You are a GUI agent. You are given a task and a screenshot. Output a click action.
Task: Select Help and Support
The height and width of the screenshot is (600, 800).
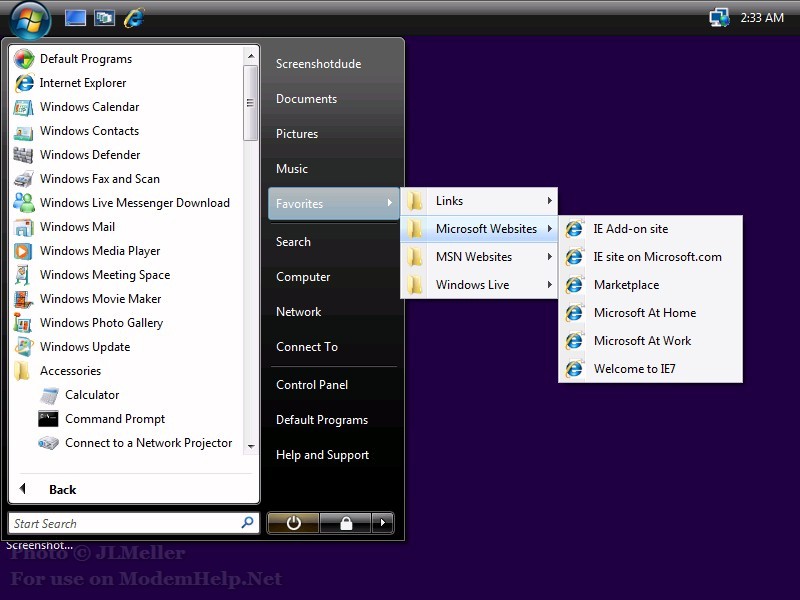point(322,455)
